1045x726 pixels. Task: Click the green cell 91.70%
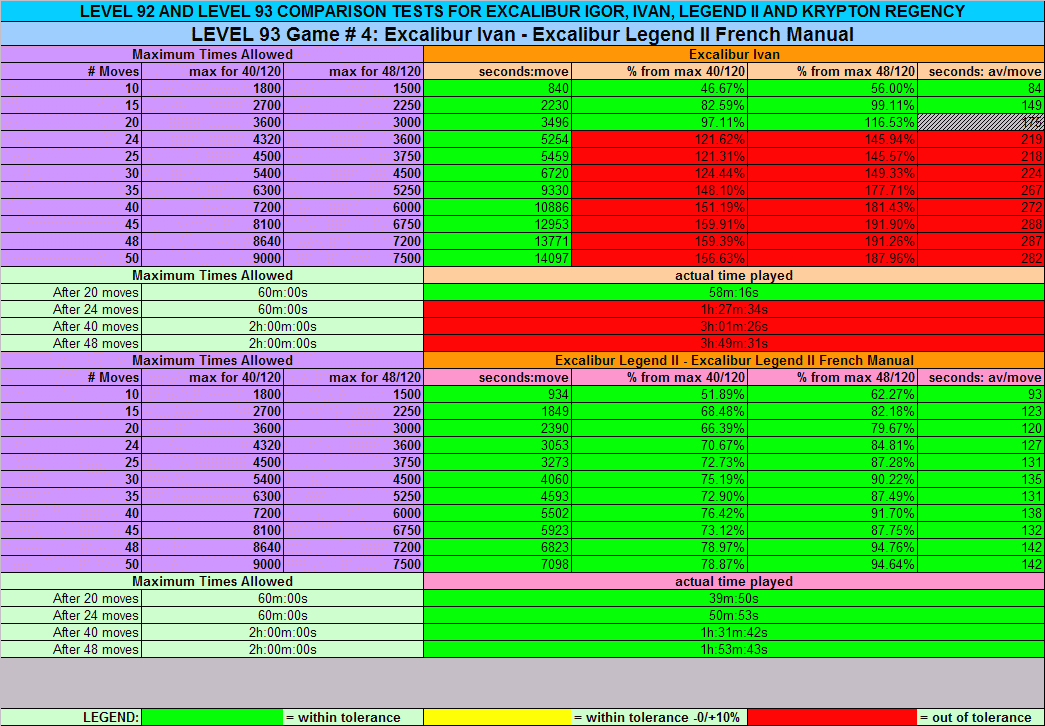[832, 513]
